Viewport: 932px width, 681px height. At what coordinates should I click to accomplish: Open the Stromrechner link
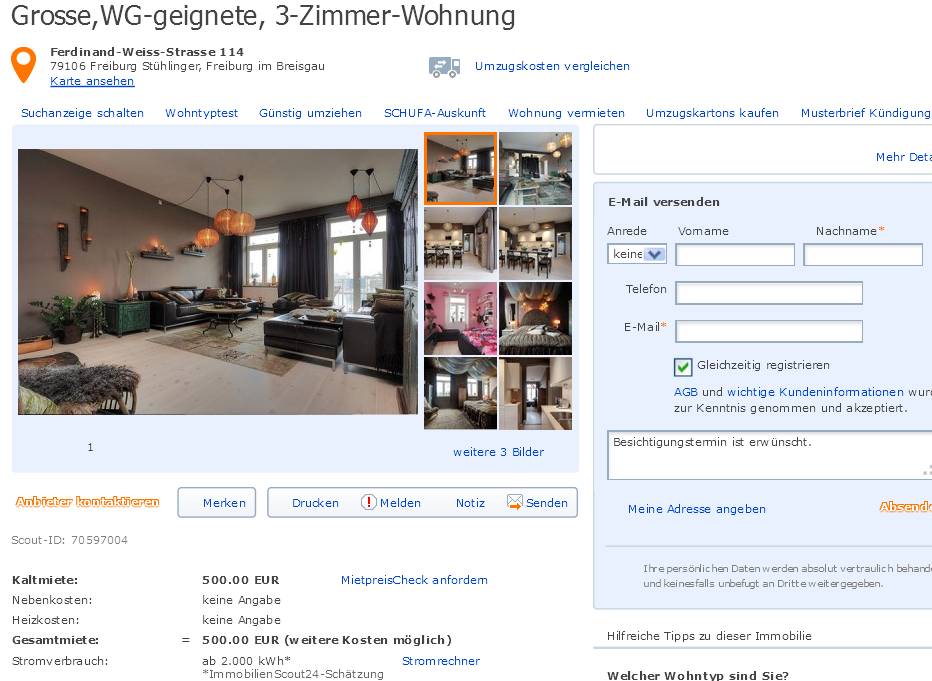(440, 661)
